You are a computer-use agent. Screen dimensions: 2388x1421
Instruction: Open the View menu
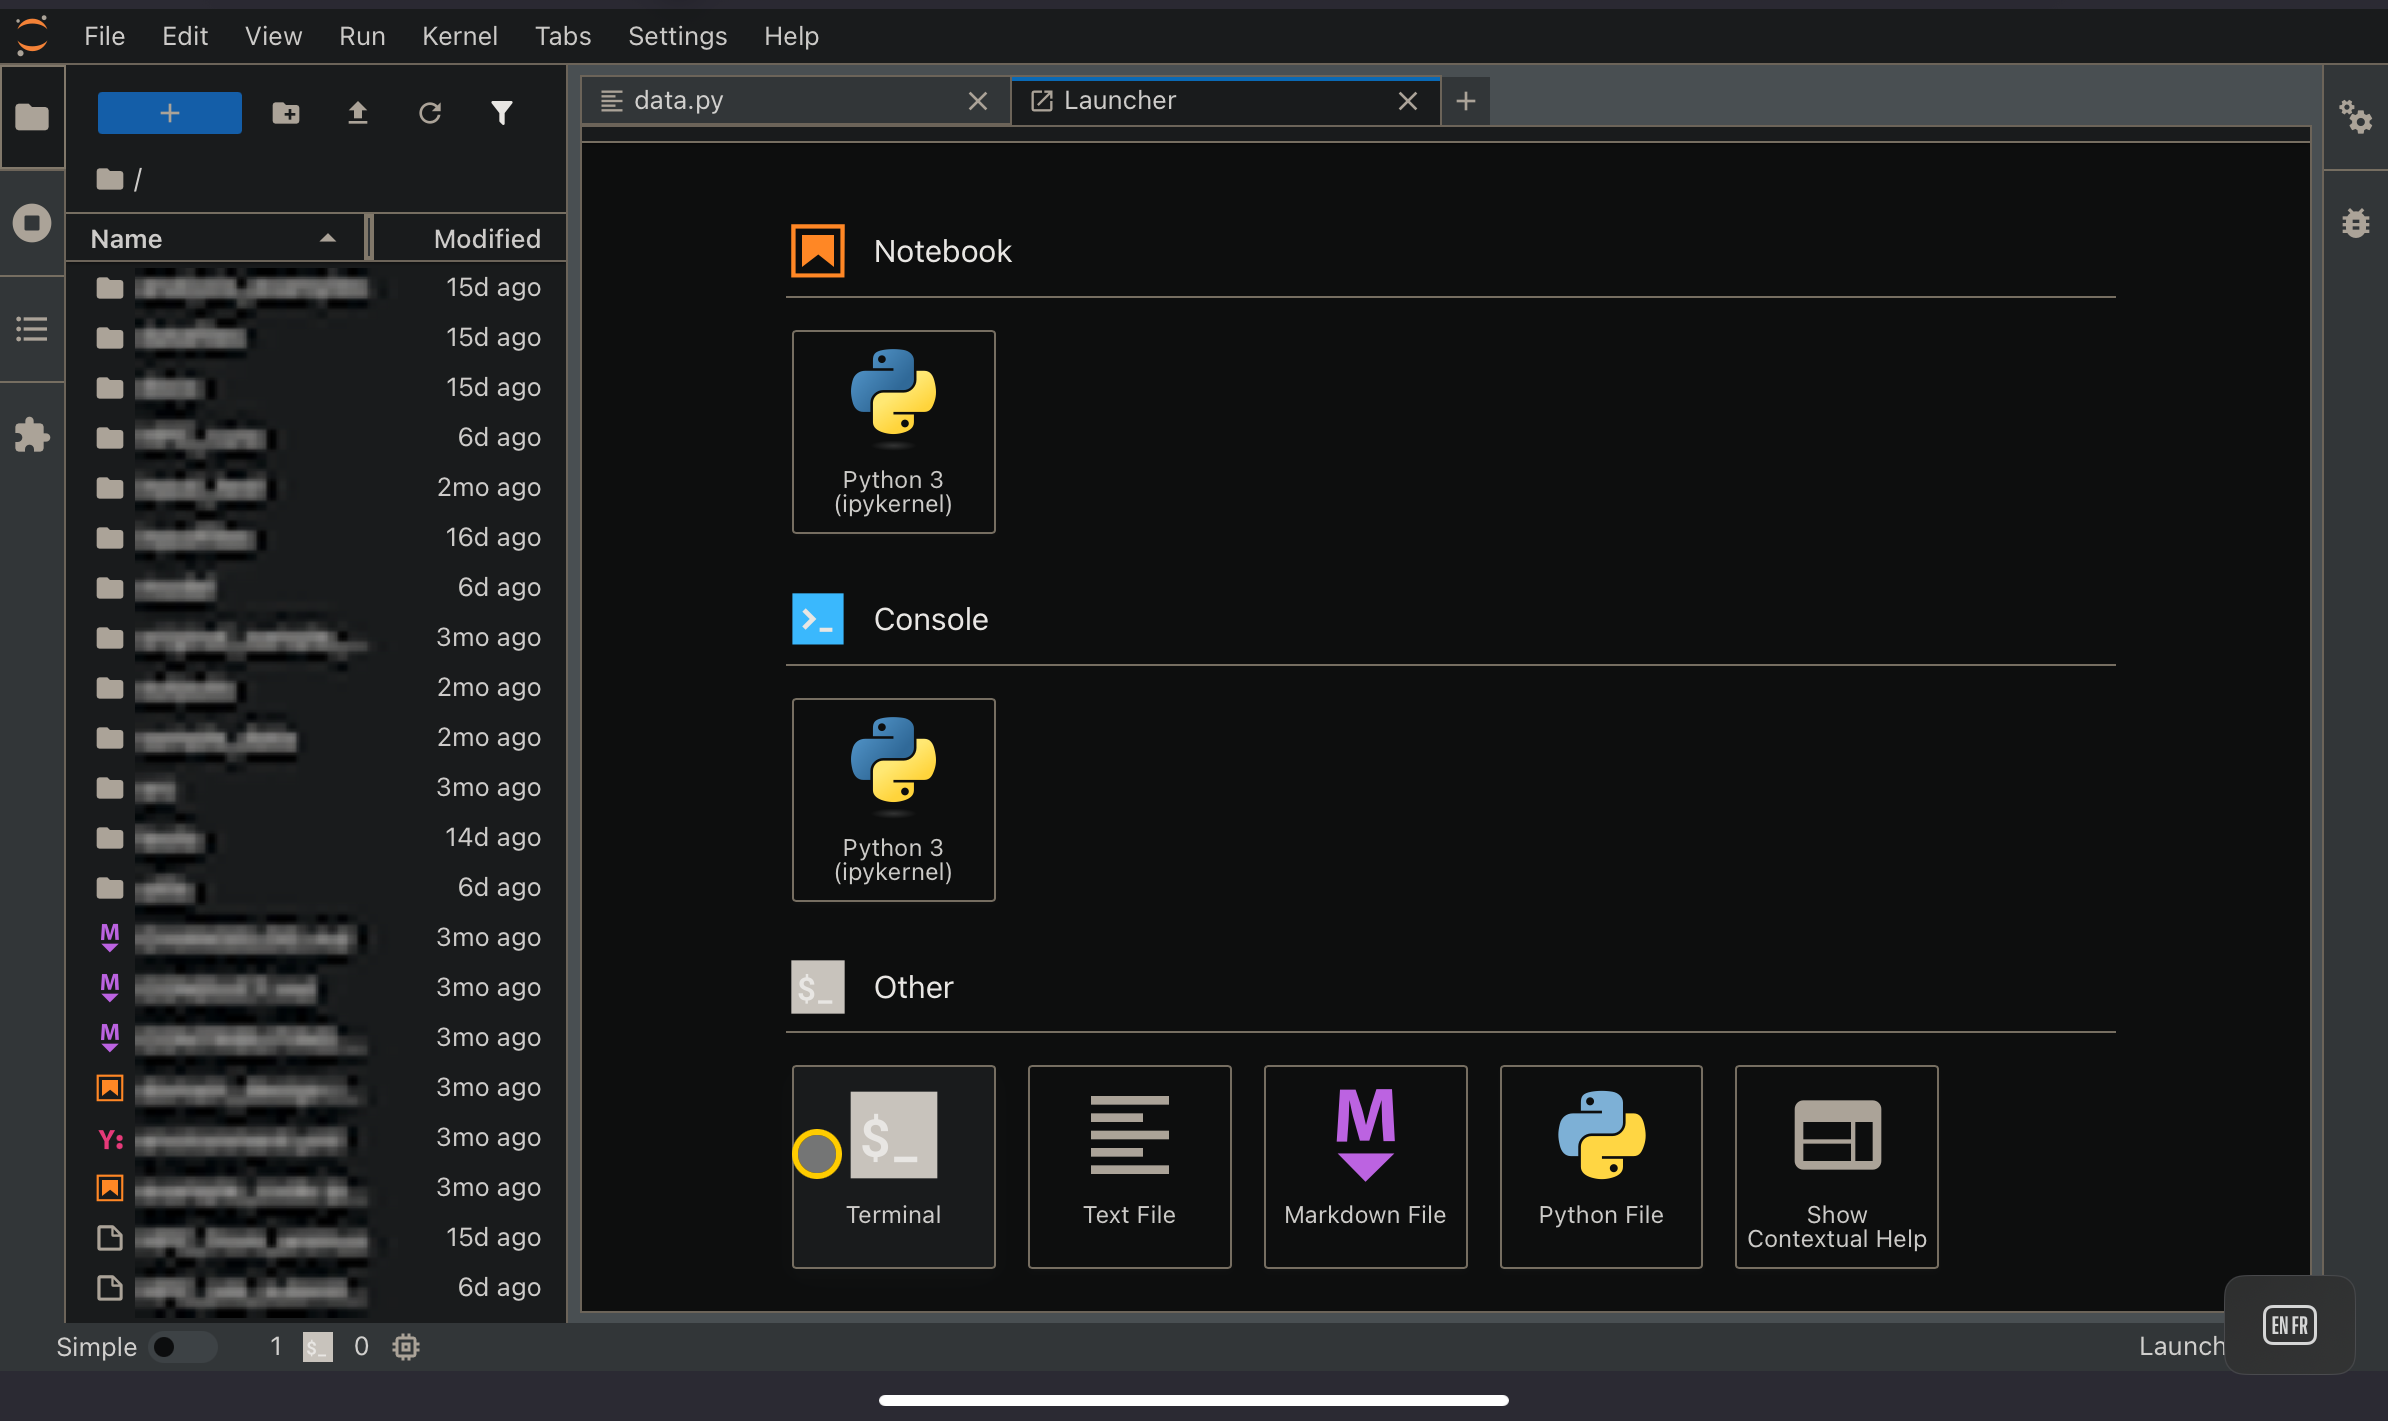pos(273,36)
